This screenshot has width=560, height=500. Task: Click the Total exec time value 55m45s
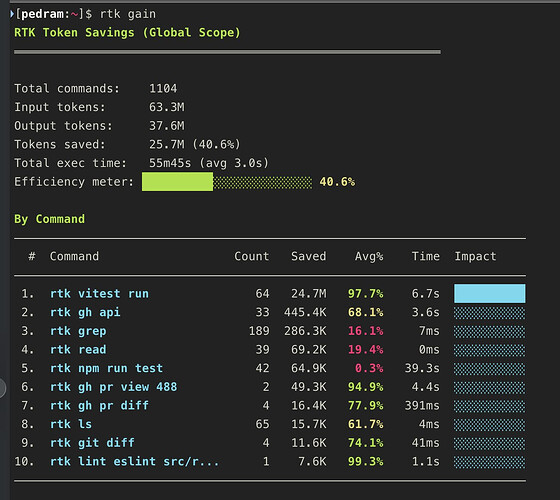pyautogui.click(x=170, y=163)
